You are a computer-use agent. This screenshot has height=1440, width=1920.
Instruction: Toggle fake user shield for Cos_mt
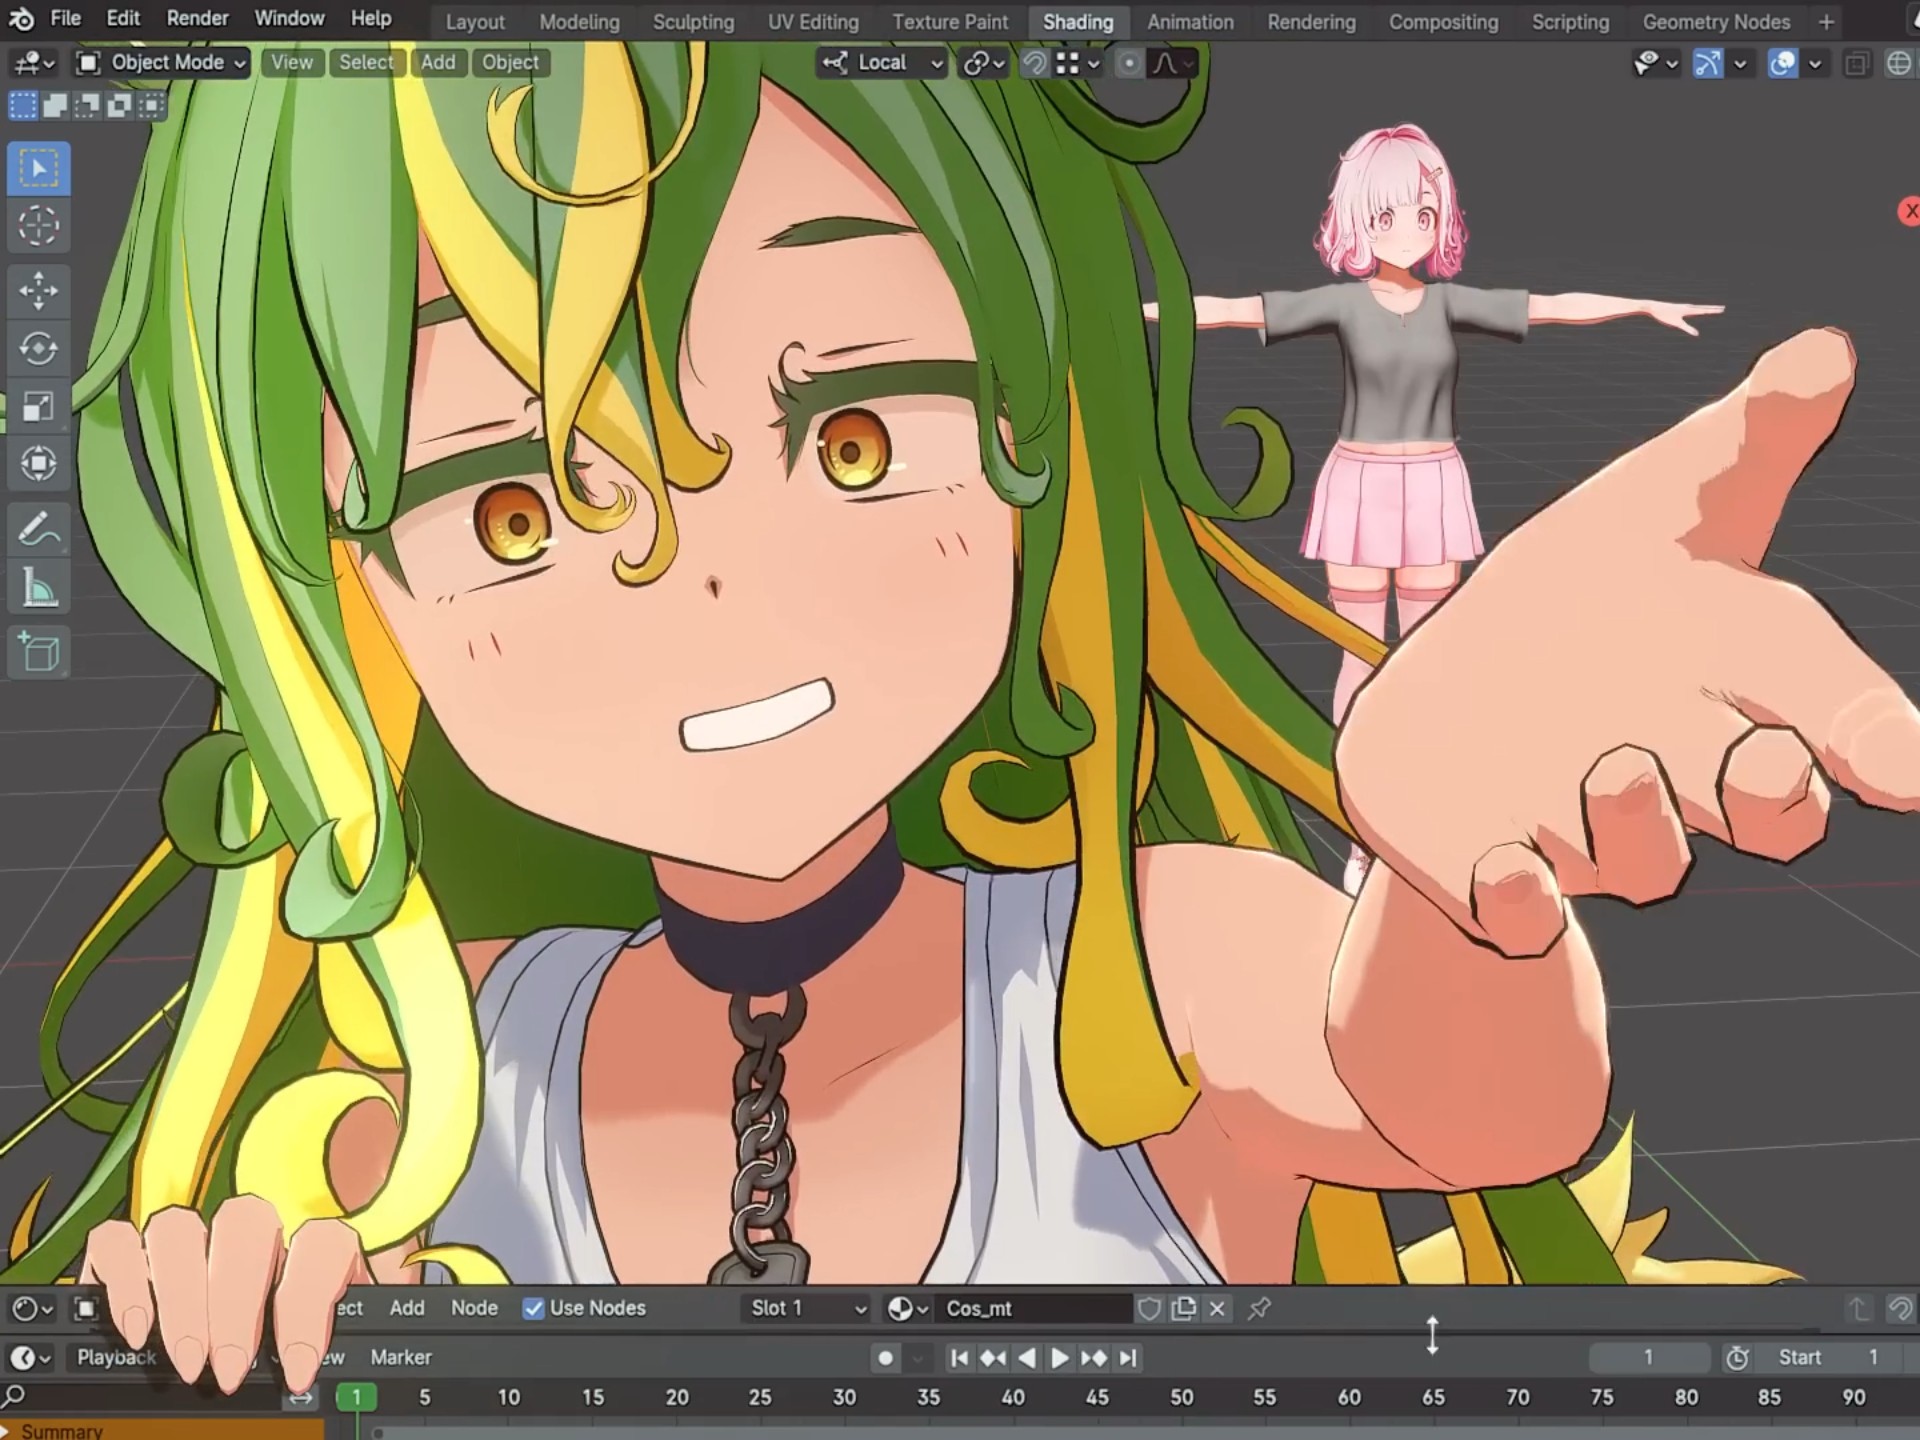1150,1308
